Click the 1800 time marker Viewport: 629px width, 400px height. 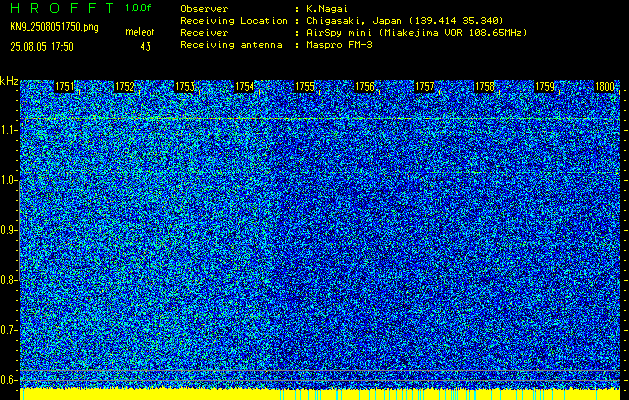pyautogui.click(x=605, y=87)
